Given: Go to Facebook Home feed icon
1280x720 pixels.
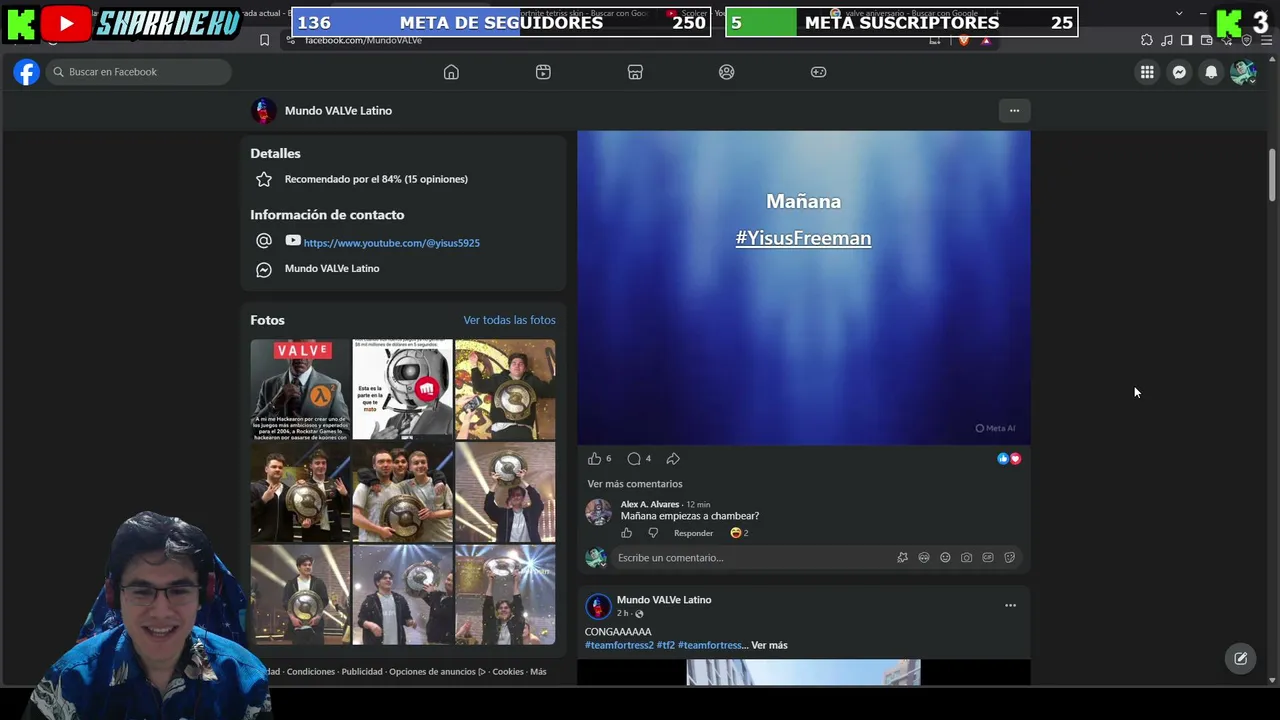Looking at the screenshot, I should [x=451, y=72].
